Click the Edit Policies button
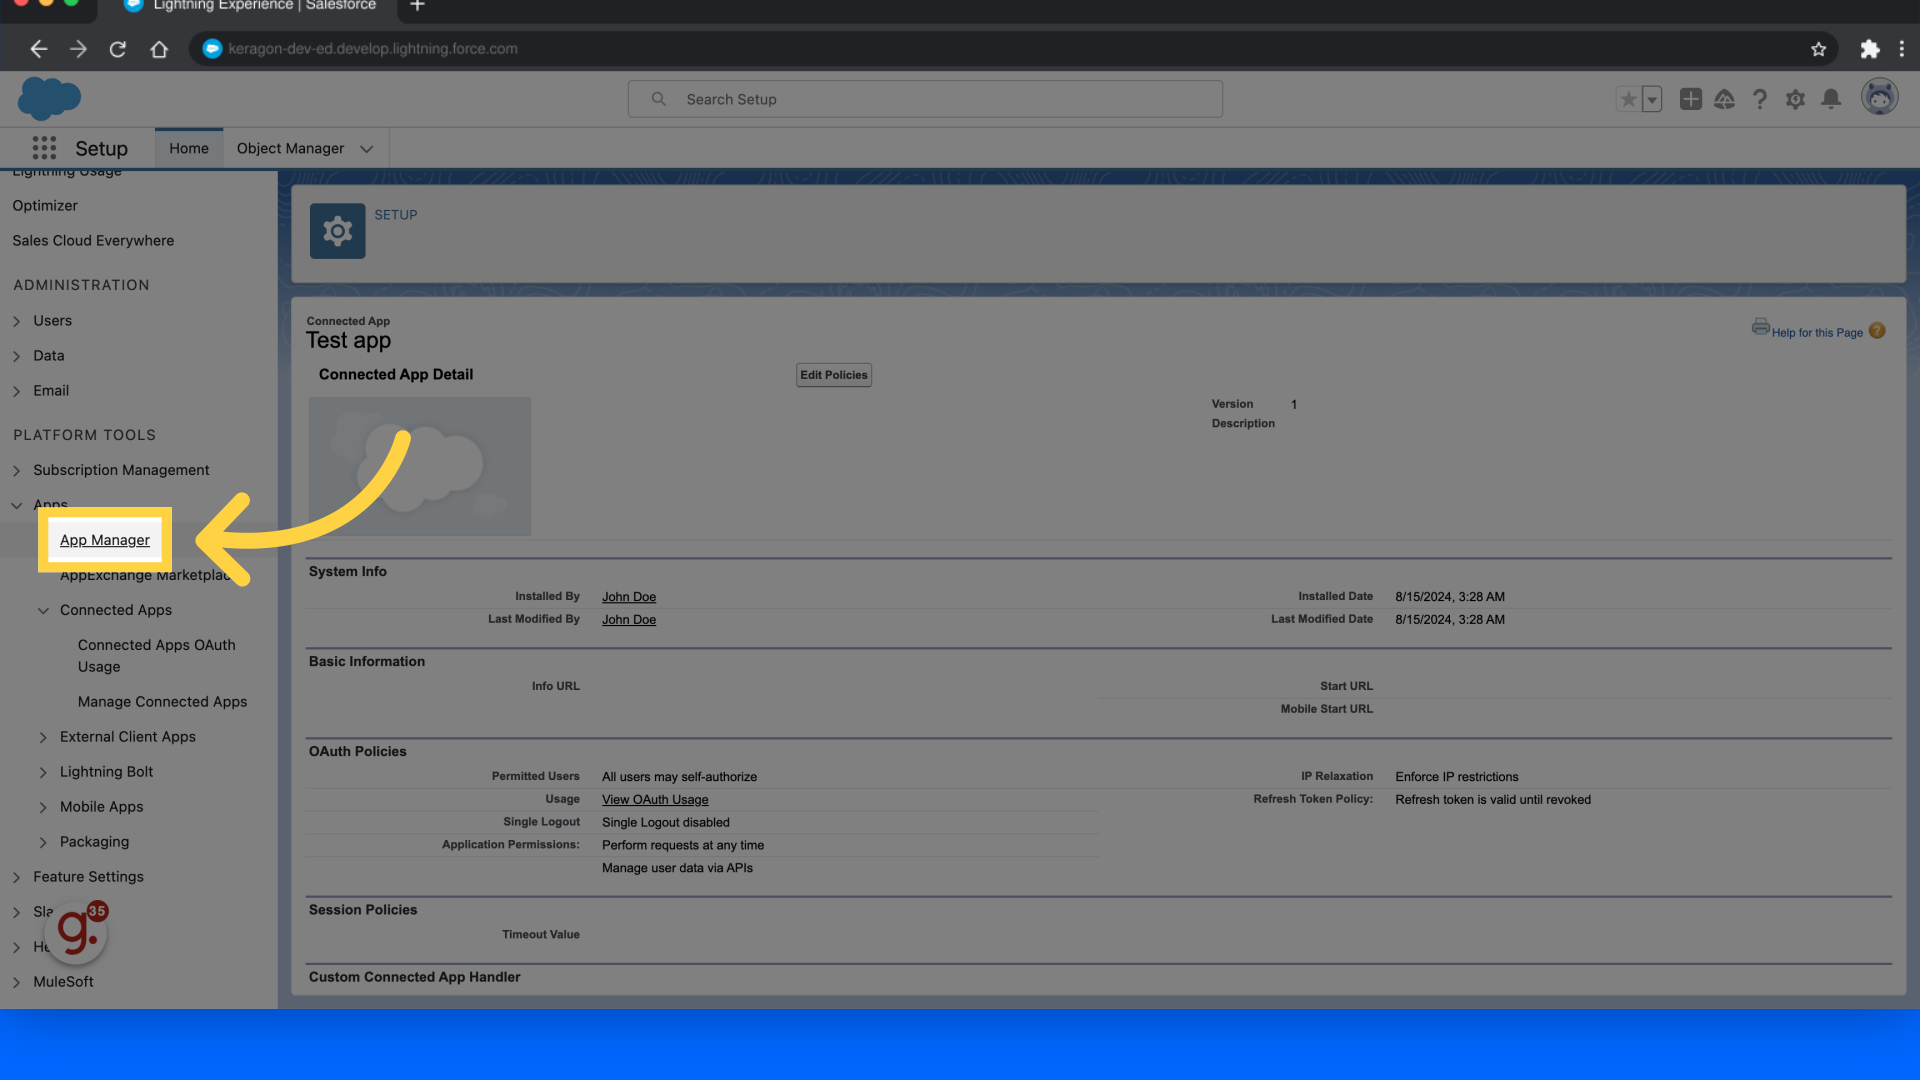 pos(834,375)
